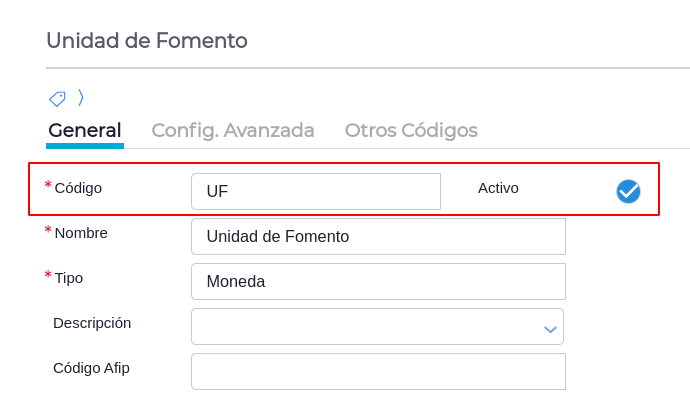Screen dimensions: 690x408
Task: Select the Código Afip input field
Action: tap(378, 371)
